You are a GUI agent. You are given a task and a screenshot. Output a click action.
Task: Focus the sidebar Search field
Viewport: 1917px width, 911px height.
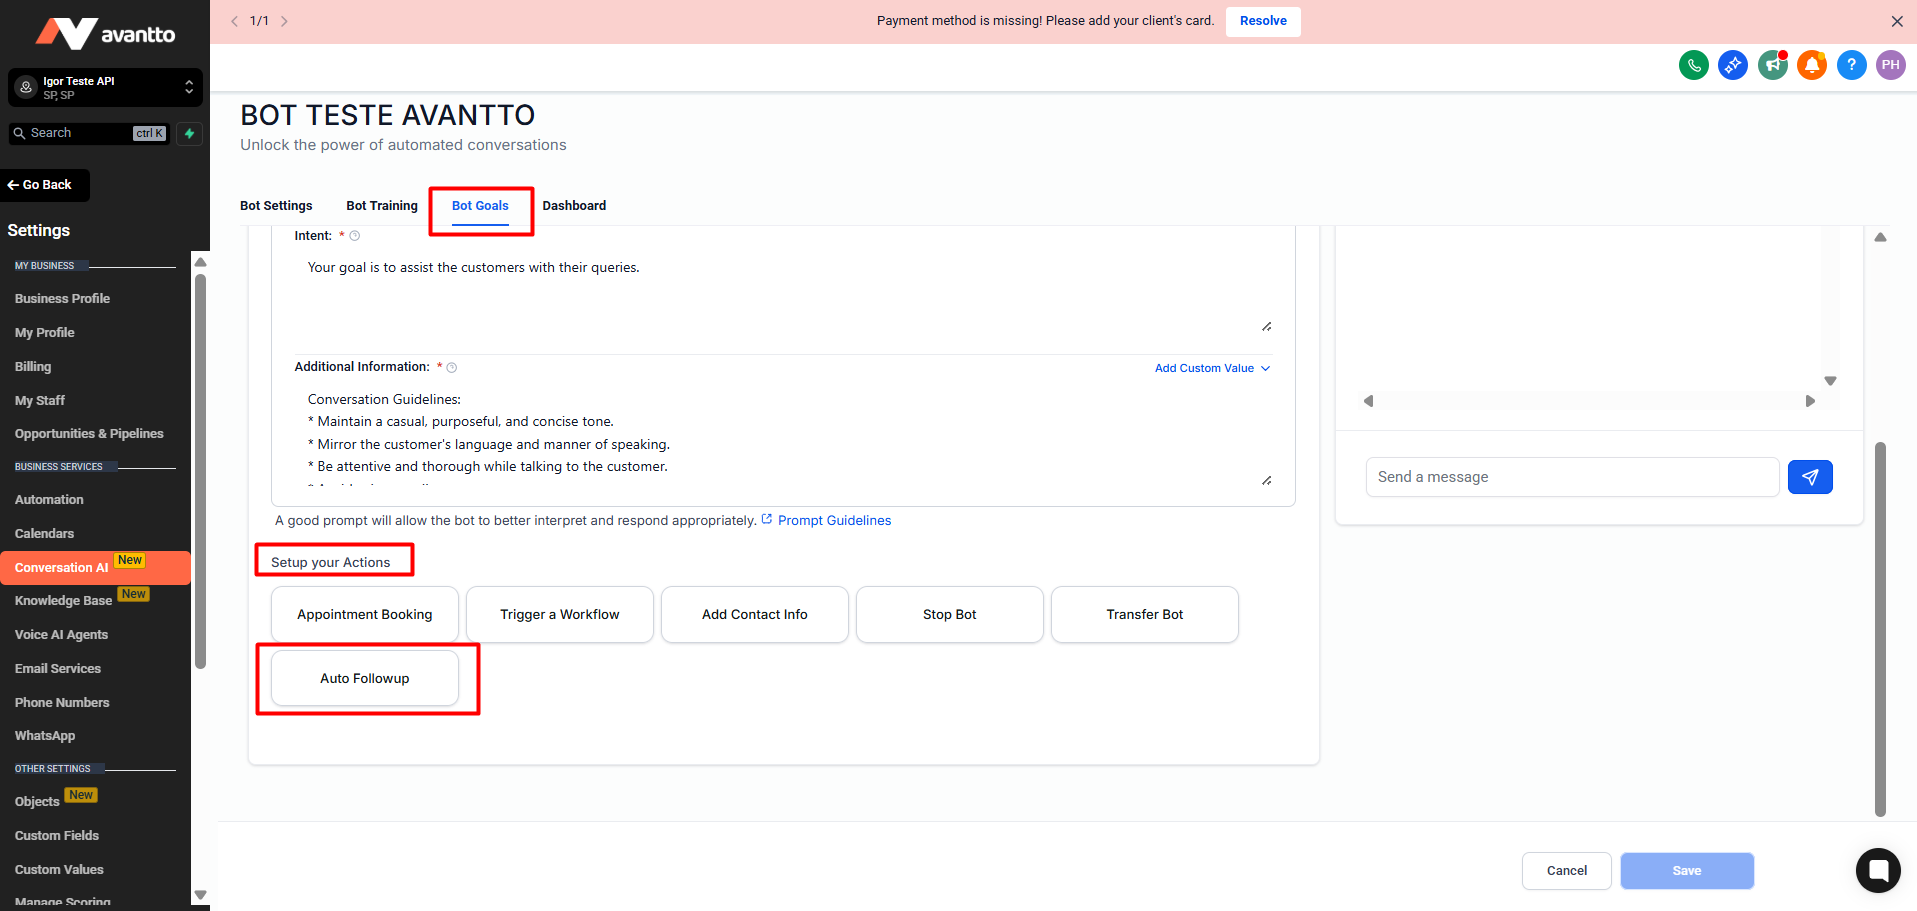click(x=89, y=133)
